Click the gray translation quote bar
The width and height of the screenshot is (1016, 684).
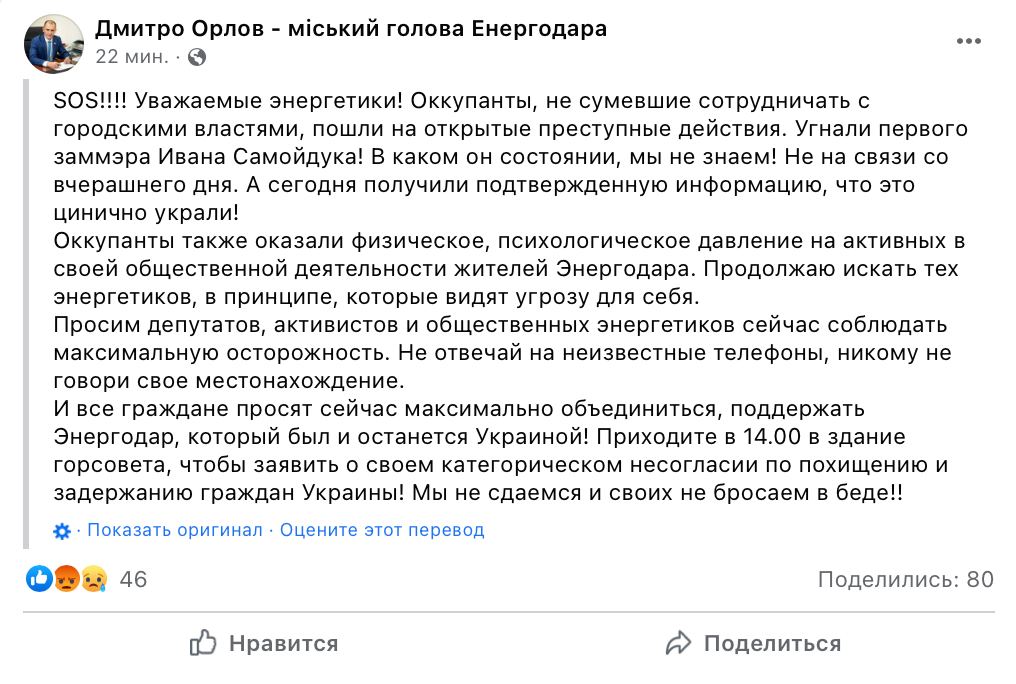(x=26, y=314)
